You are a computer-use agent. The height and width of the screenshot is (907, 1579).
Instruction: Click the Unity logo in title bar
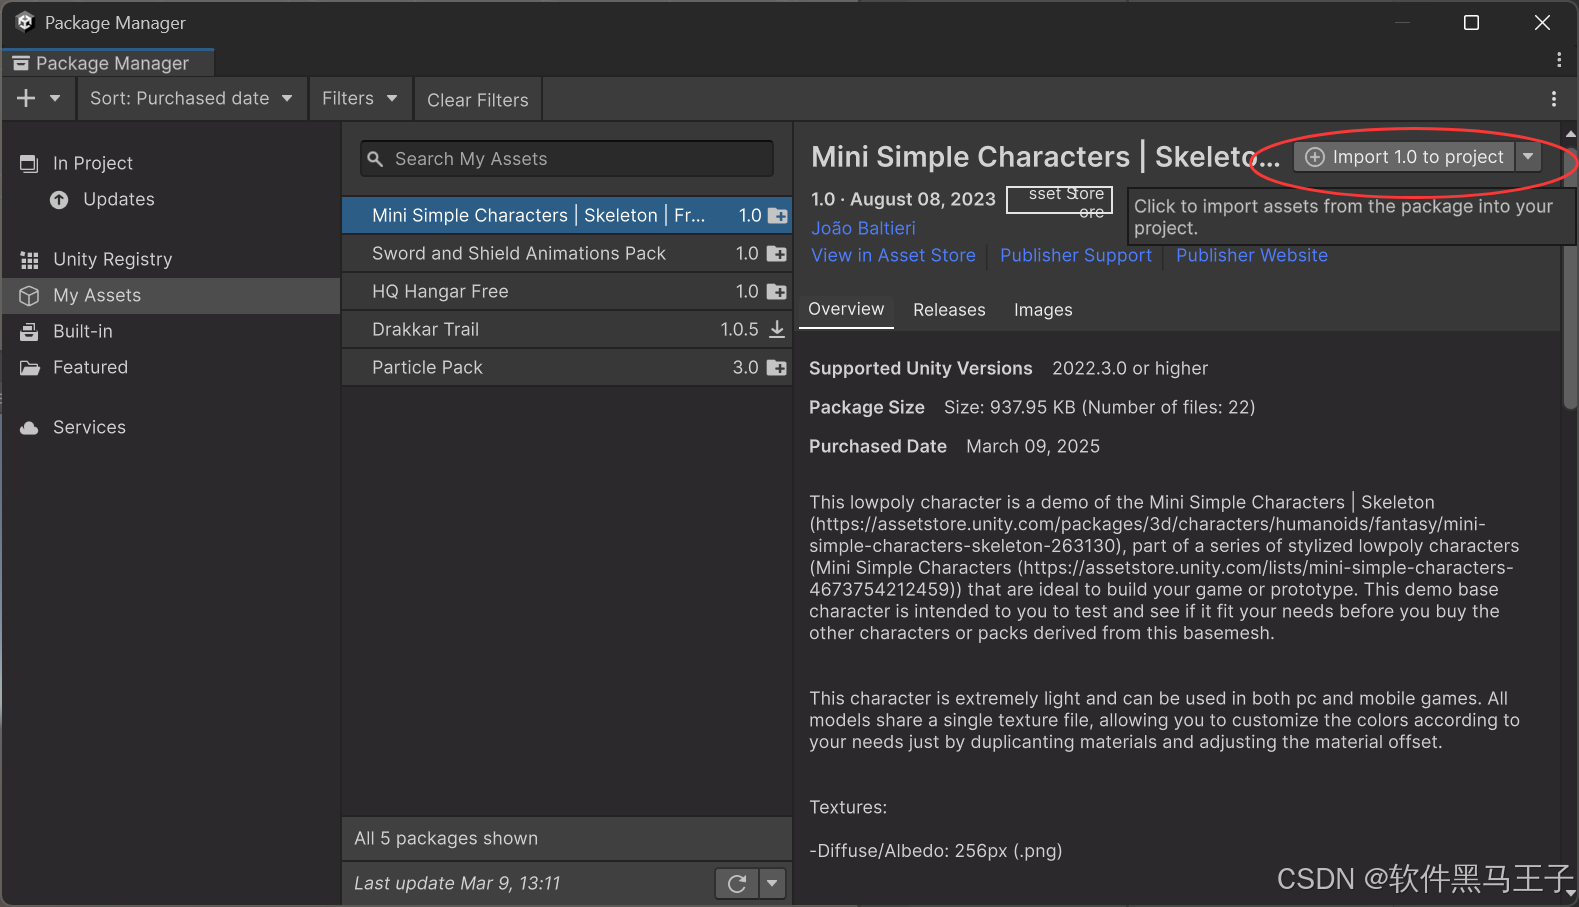(25, 22)
